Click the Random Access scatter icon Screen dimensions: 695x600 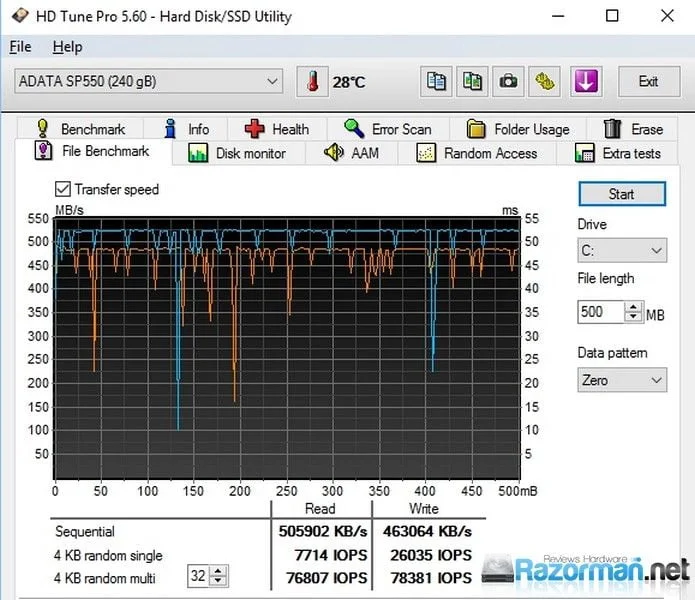tap(426, 153)
